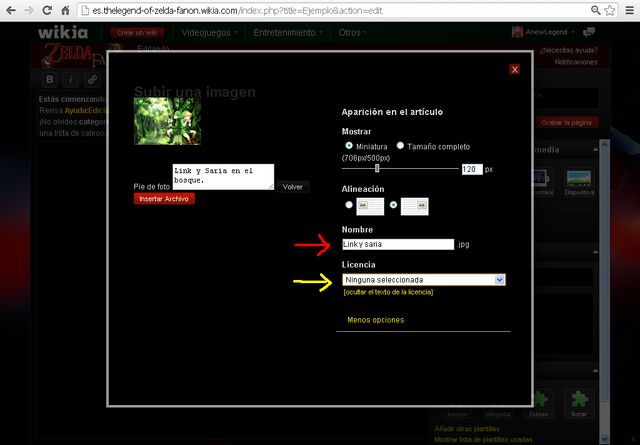The image size is (640, 445).
Task: Open the Chrome menu hamburger icon
Action: [630, 10]
